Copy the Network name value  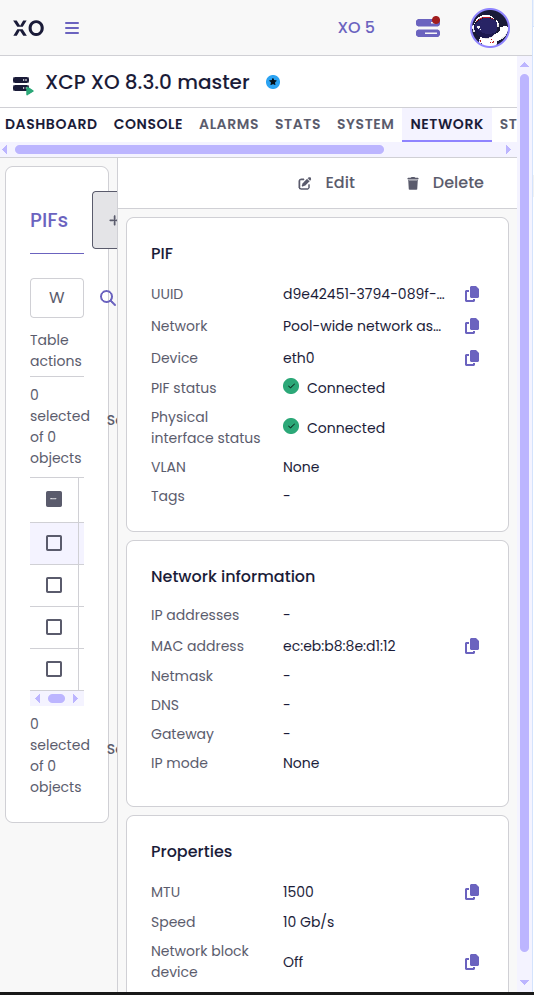click(x=472, y=326)
